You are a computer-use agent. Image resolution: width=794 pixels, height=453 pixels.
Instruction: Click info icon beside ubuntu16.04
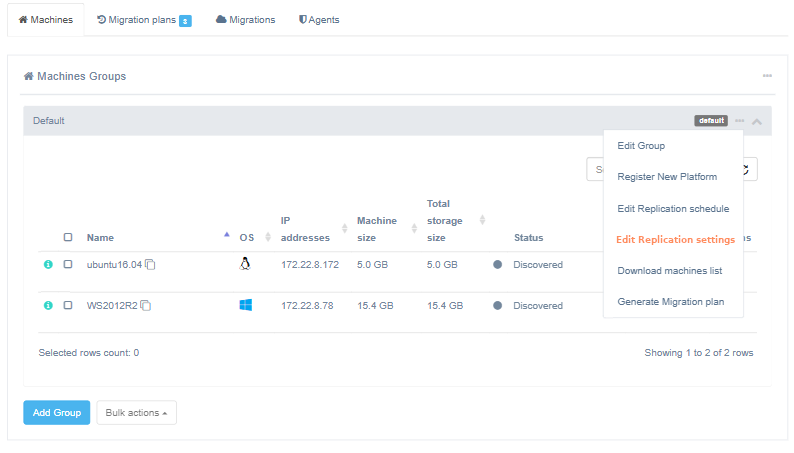(x=47, y=265)
